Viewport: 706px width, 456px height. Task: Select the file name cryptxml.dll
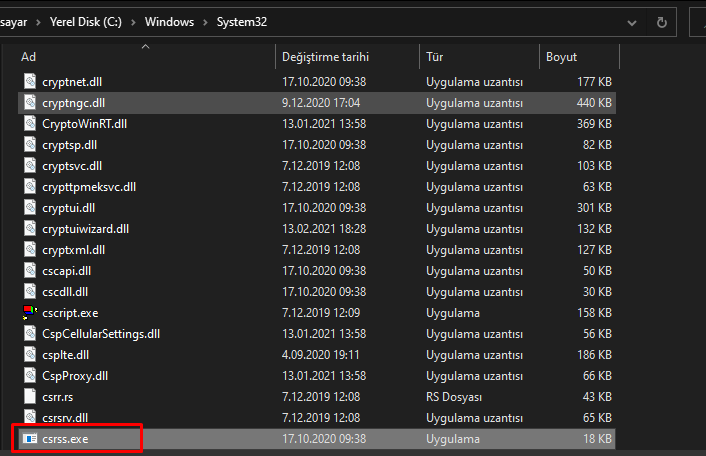coord(73,250)
